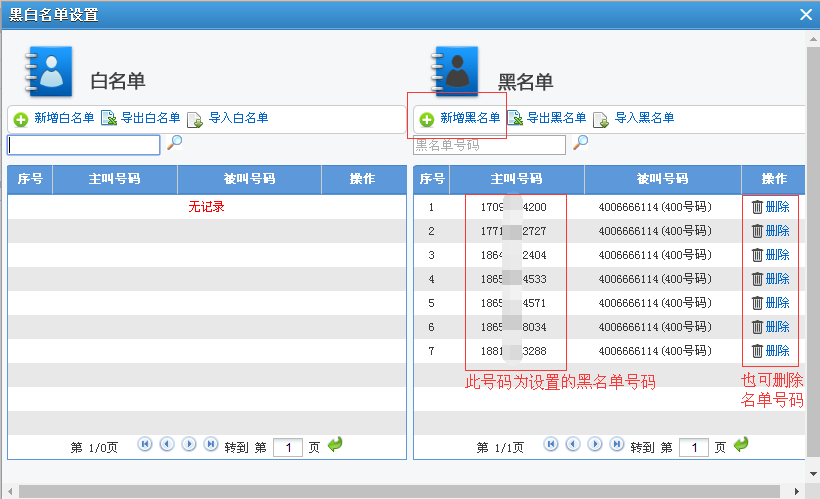
Task: Go to first page of the whitelist
Action: point(145,444)
